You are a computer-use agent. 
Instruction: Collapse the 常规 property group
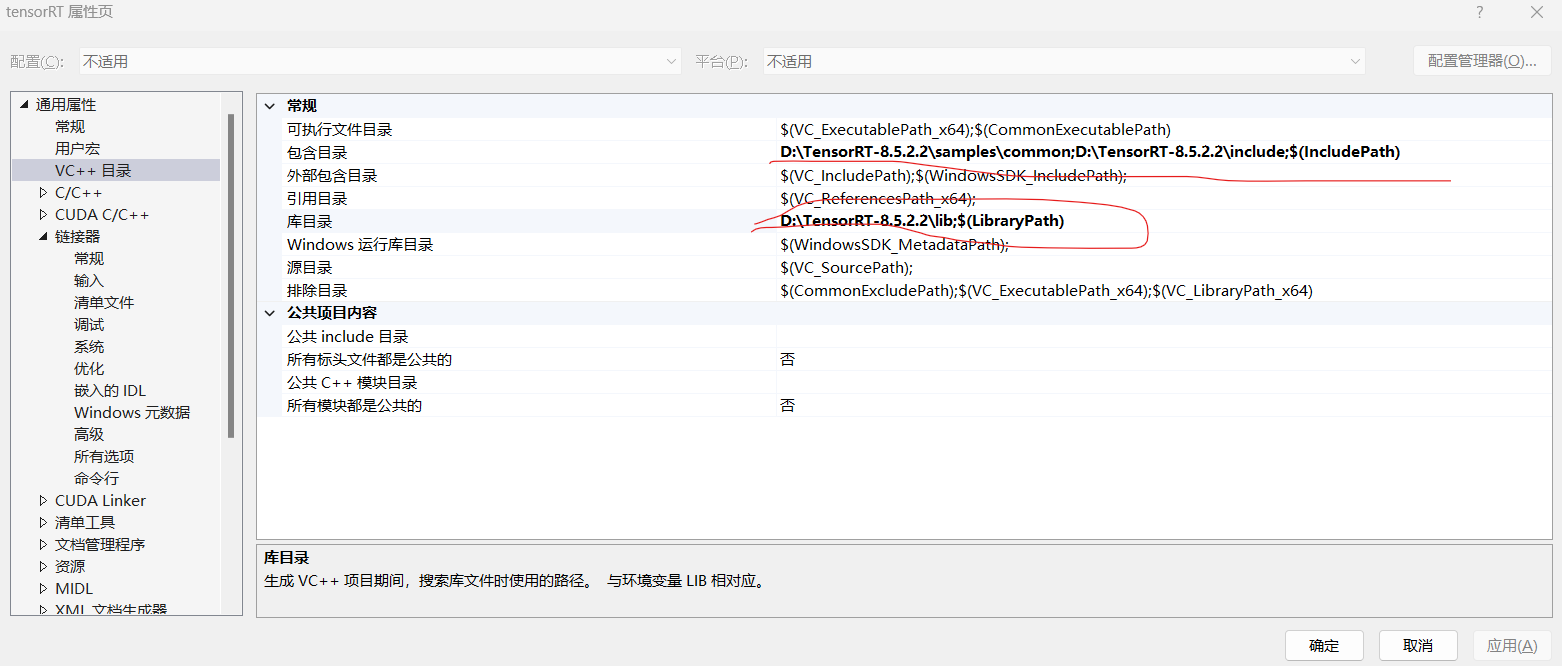tap(270, 106)
